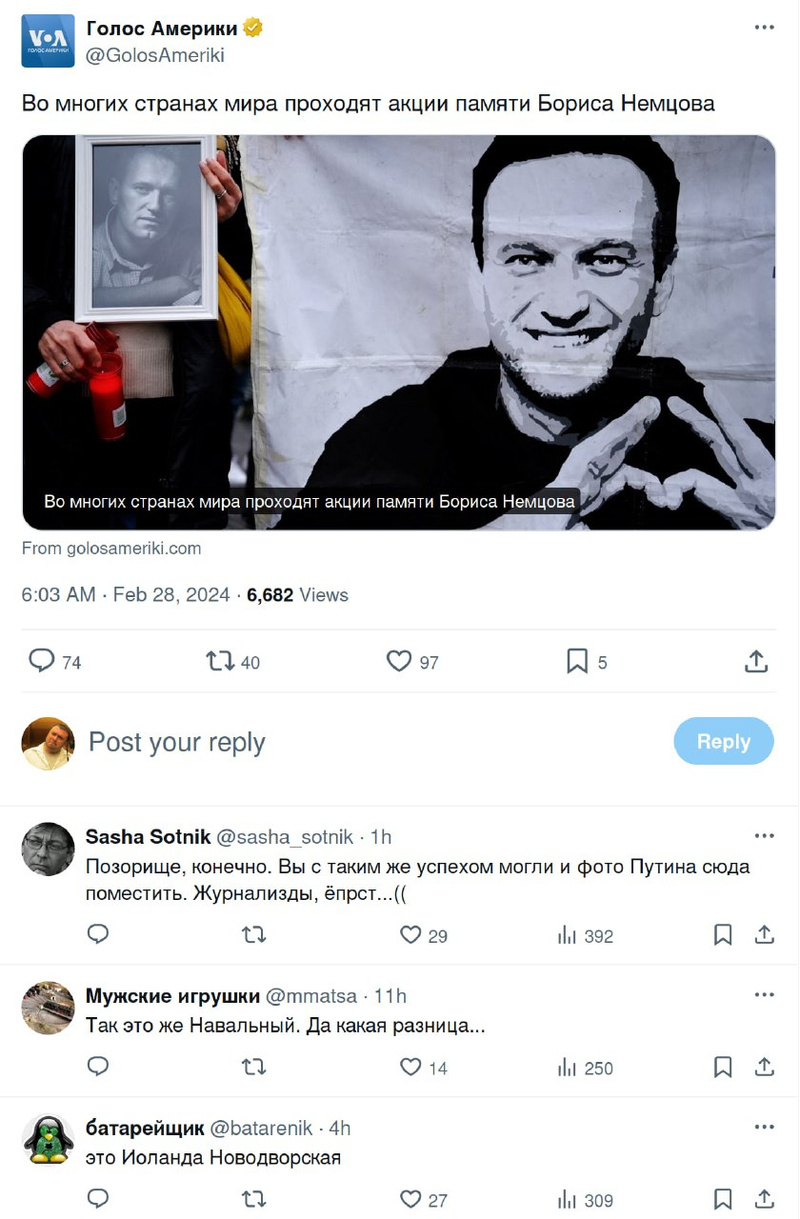800x1219 pixels.
Task: Open the @GolosAmeriki profile handle
Action: tap(155, 56)
